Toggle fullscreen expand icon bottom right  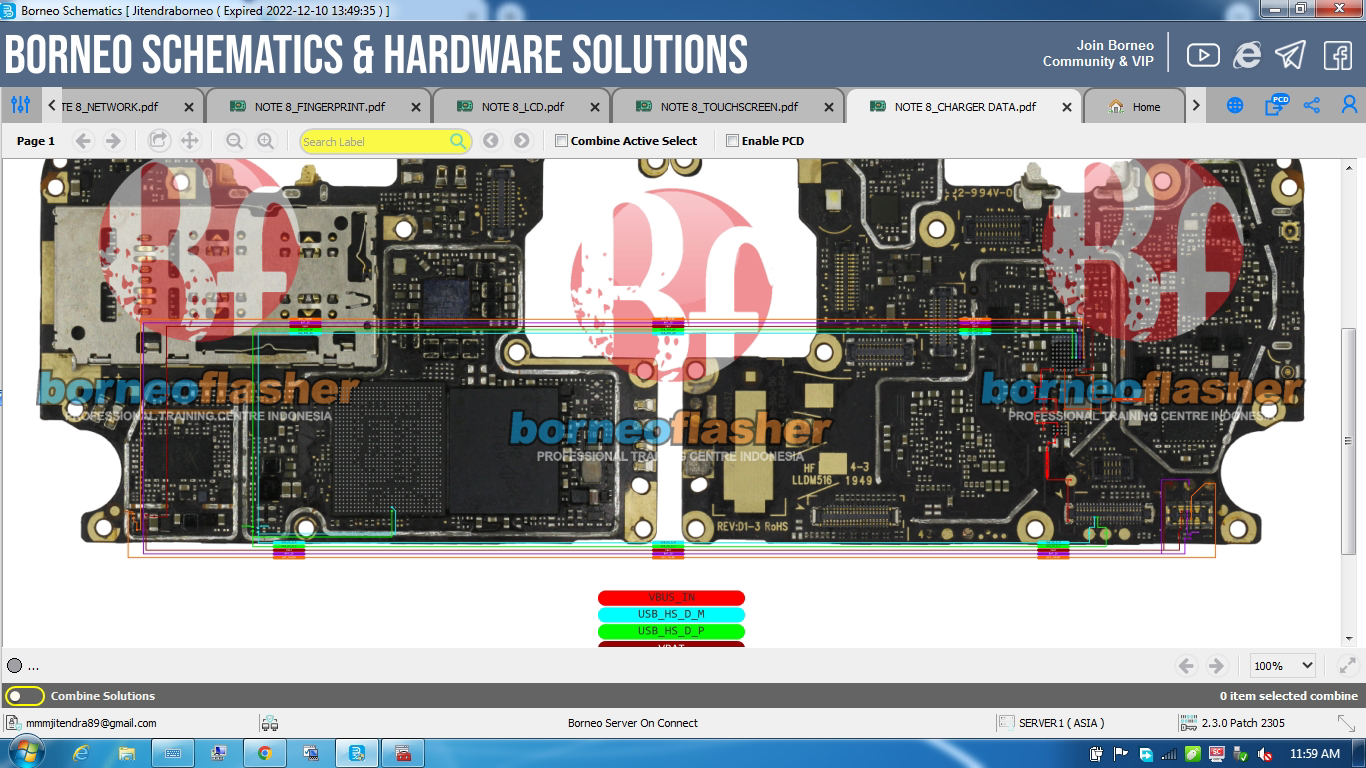click(1347, 665)
